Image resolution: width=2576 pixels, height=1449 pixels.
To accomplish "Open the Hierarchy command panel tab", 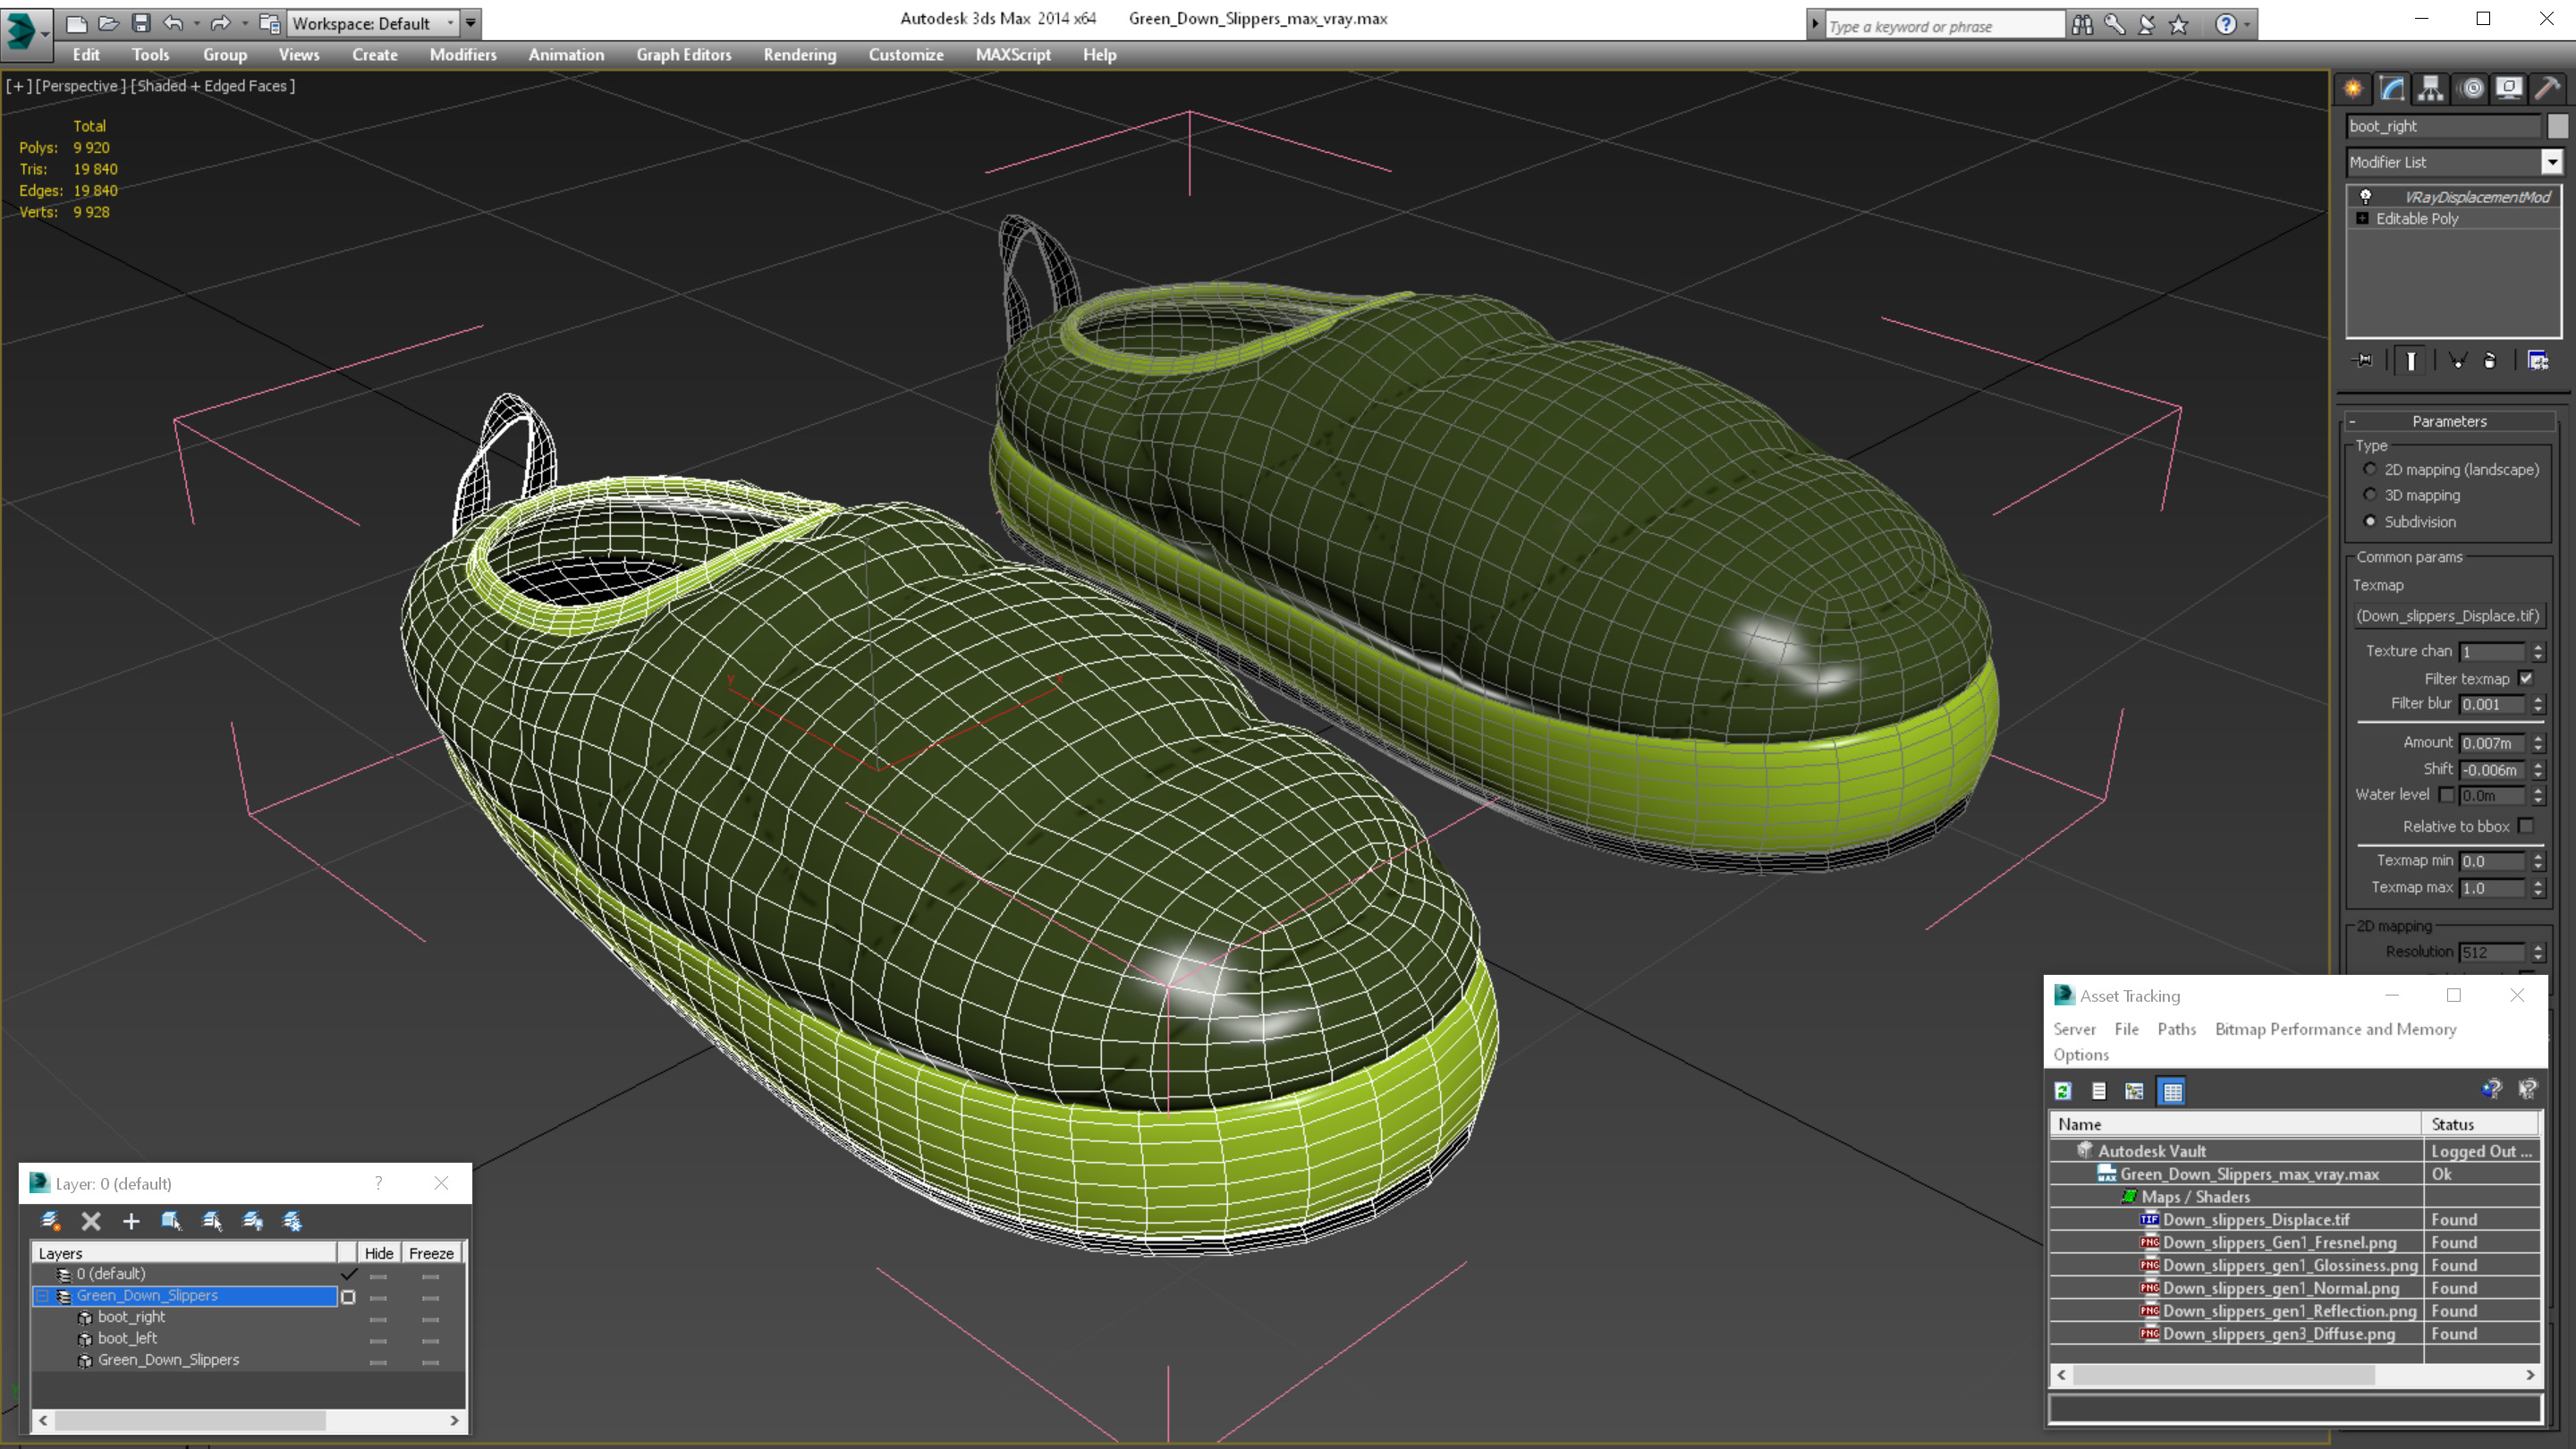I will pos(2430,89).
